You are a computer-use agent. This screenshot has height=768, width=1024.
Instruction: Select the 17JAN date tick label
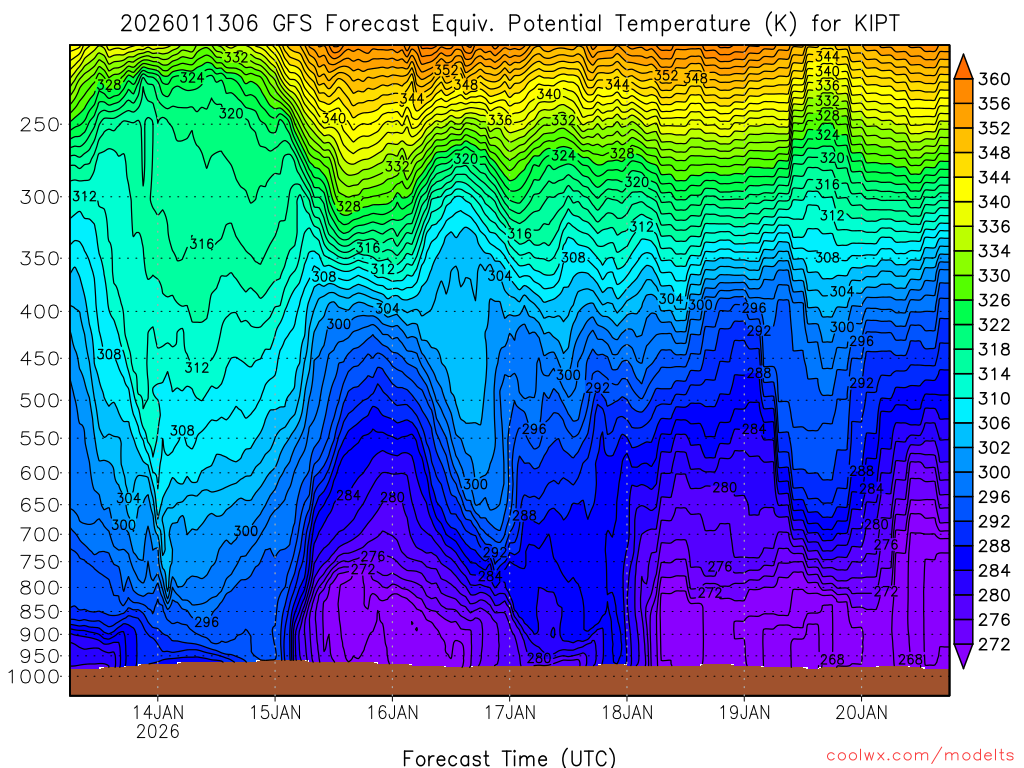click(x=509, y=712)
